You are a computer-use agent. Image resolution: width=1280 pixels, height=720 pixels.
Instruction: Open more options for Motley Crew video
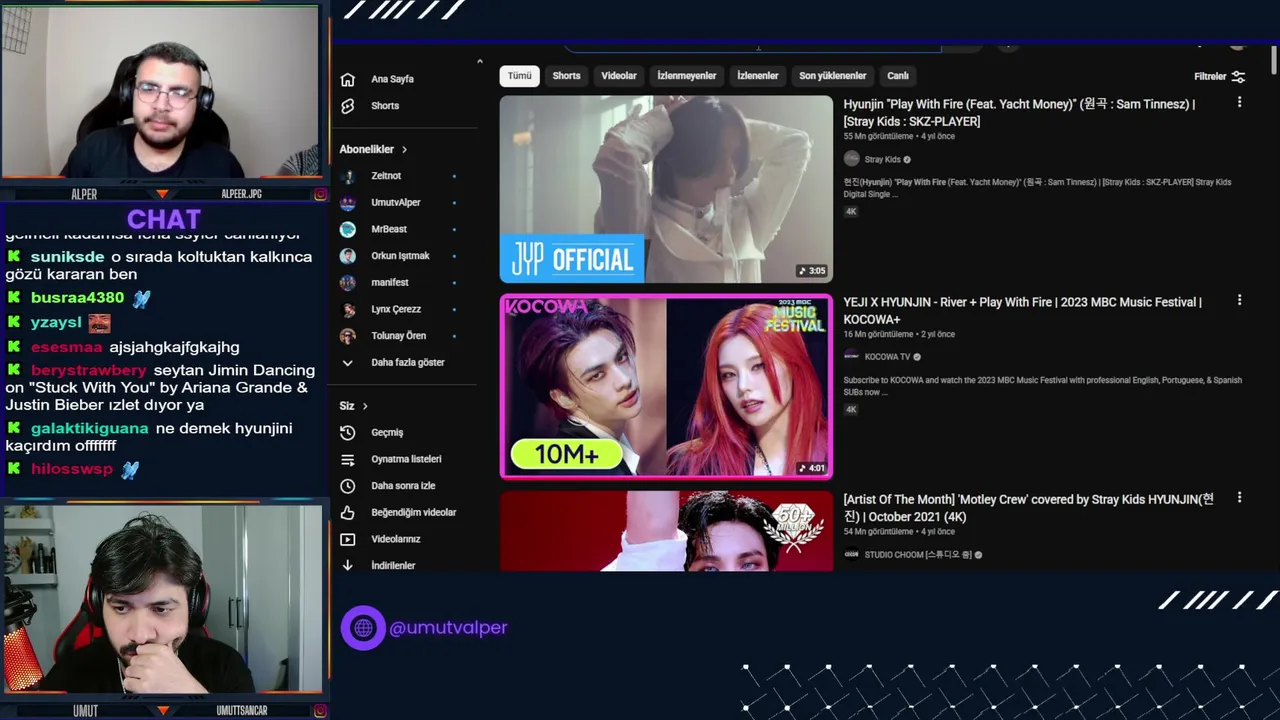[x=1239, y=497]
